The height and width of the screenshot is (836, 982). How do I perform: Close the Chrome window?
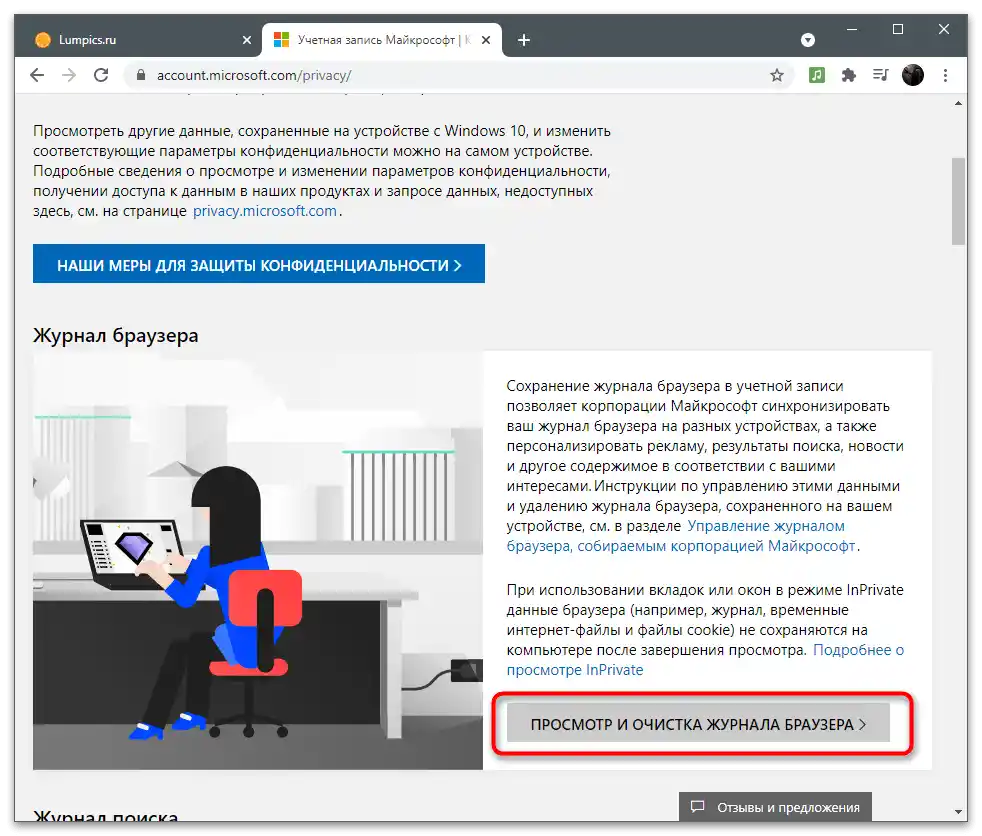944,29
